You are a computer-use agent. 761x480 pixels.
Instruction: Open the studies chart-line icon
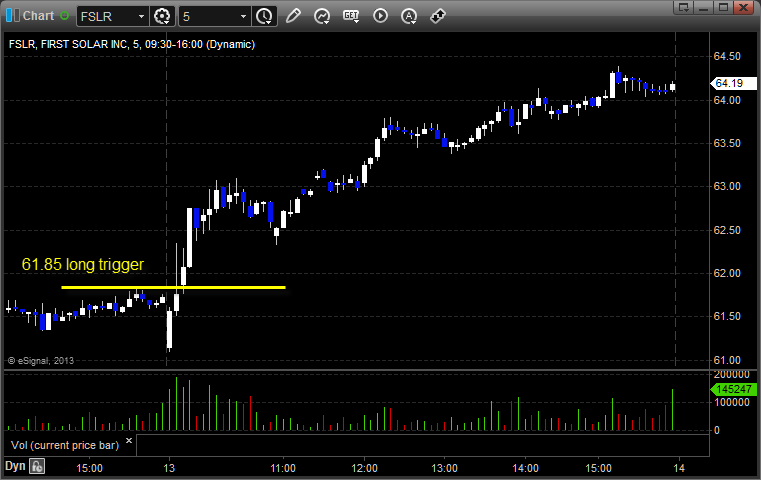(x=322, y=16)
